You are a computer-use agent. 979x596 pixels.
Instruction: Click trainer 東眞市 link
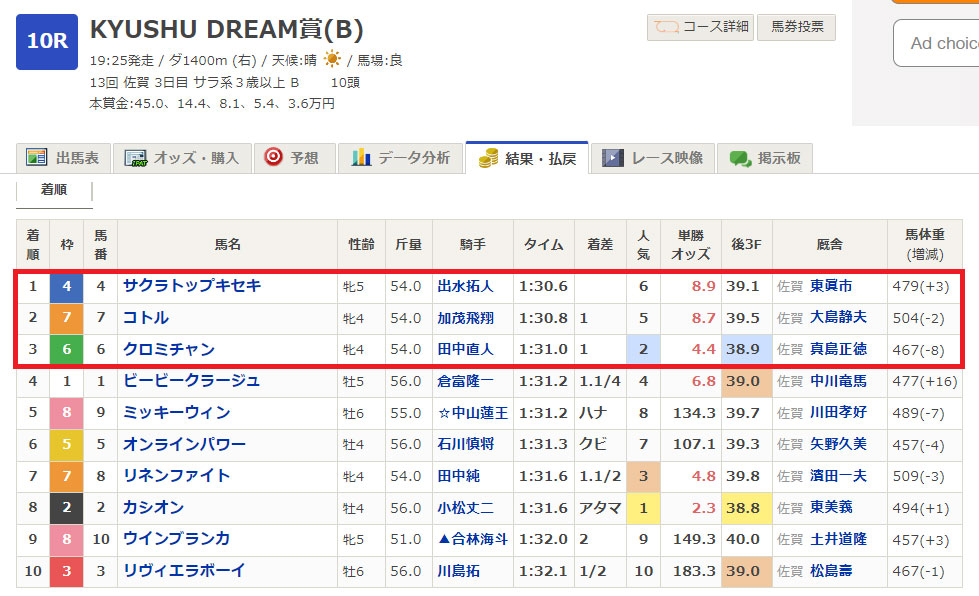tap(831, 286)
